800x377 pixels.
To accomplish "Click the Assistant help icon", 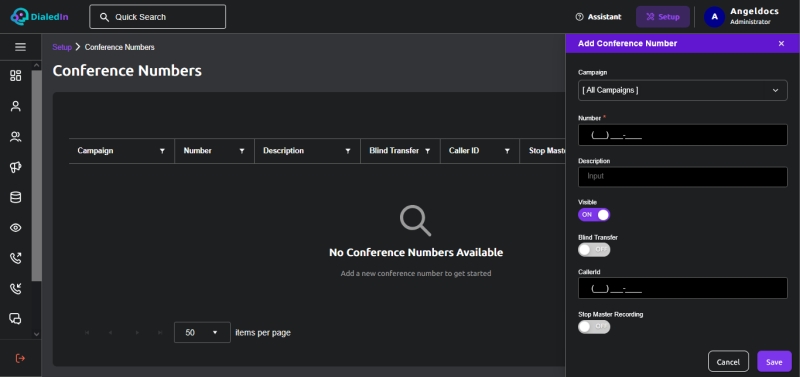I will tap(579, 17).
